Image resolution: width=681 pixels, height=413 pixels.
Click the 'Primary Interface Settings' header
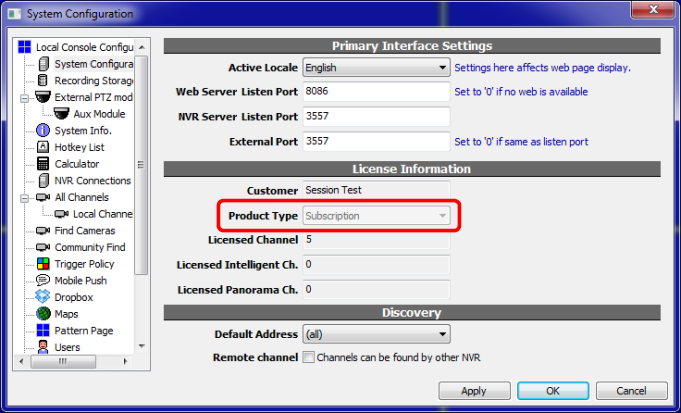pos(412,46)
